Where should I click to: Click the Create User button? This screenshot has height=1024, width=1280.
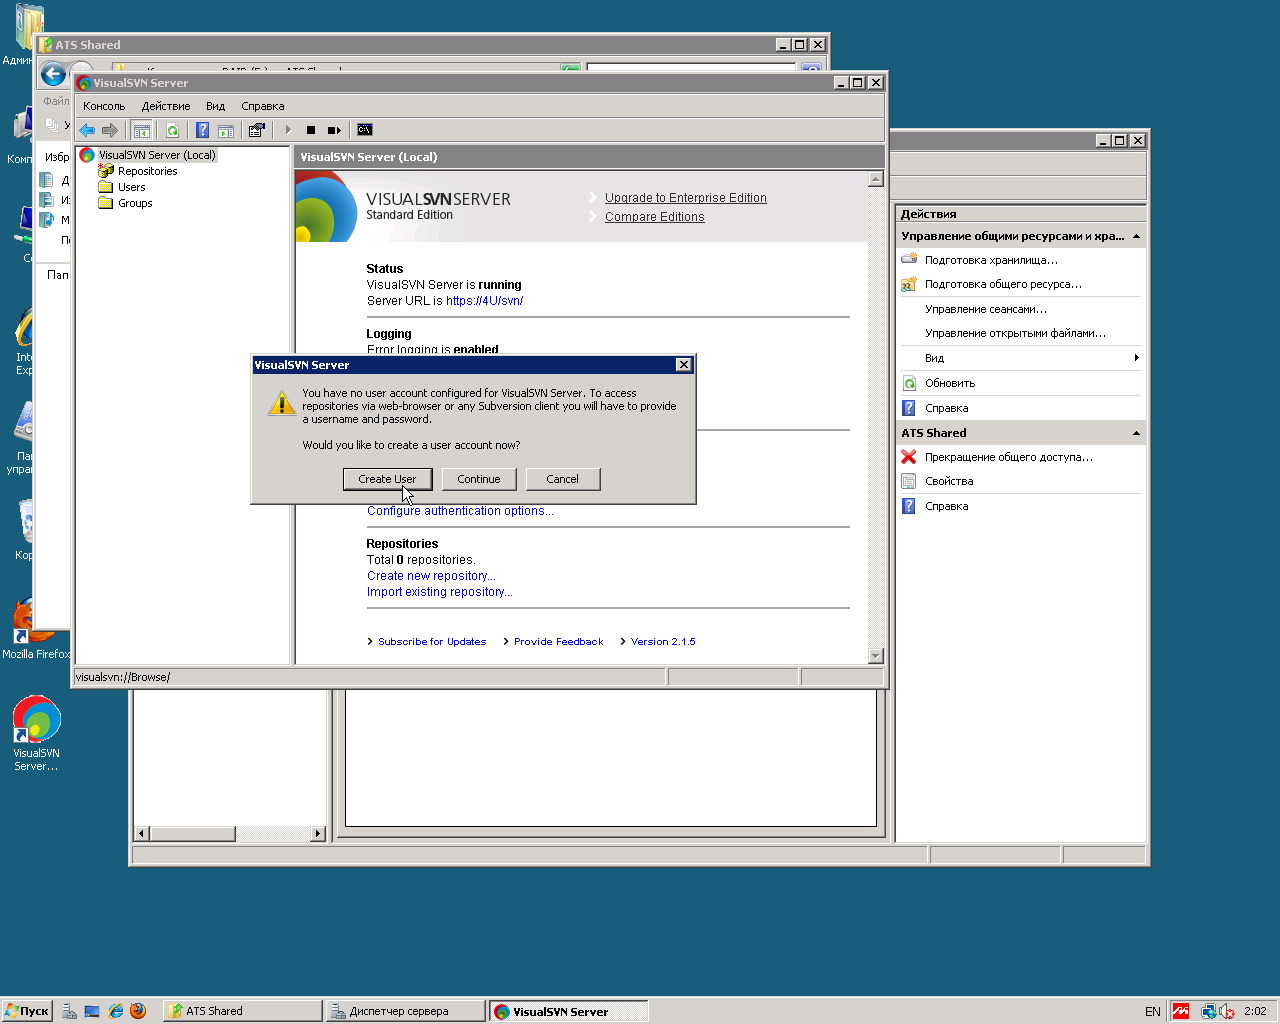[387, 479]
